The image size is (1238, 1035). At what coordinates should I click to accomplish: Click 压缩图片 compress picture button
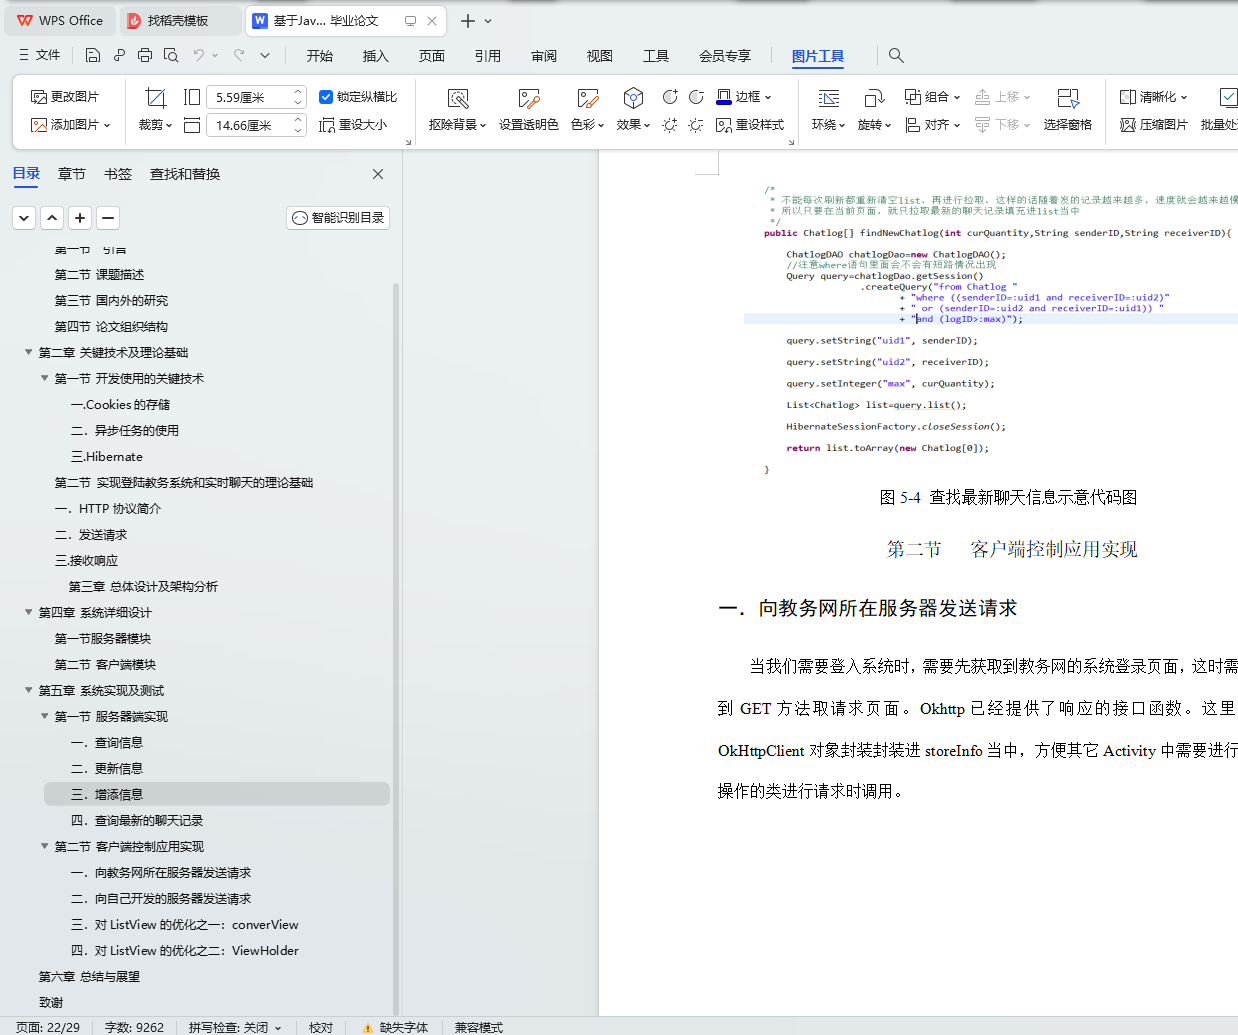point(1154,125)
